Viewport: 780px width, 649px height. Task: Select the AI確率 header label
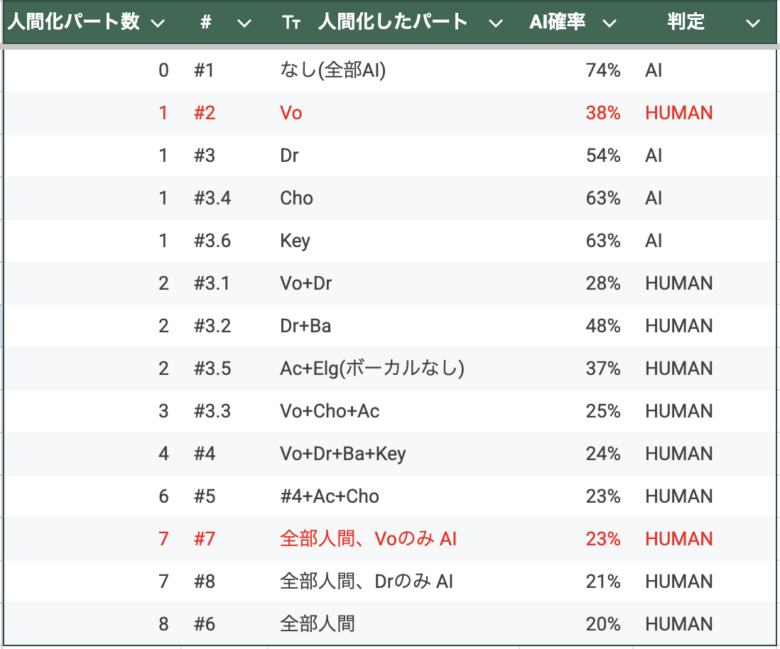557,21
